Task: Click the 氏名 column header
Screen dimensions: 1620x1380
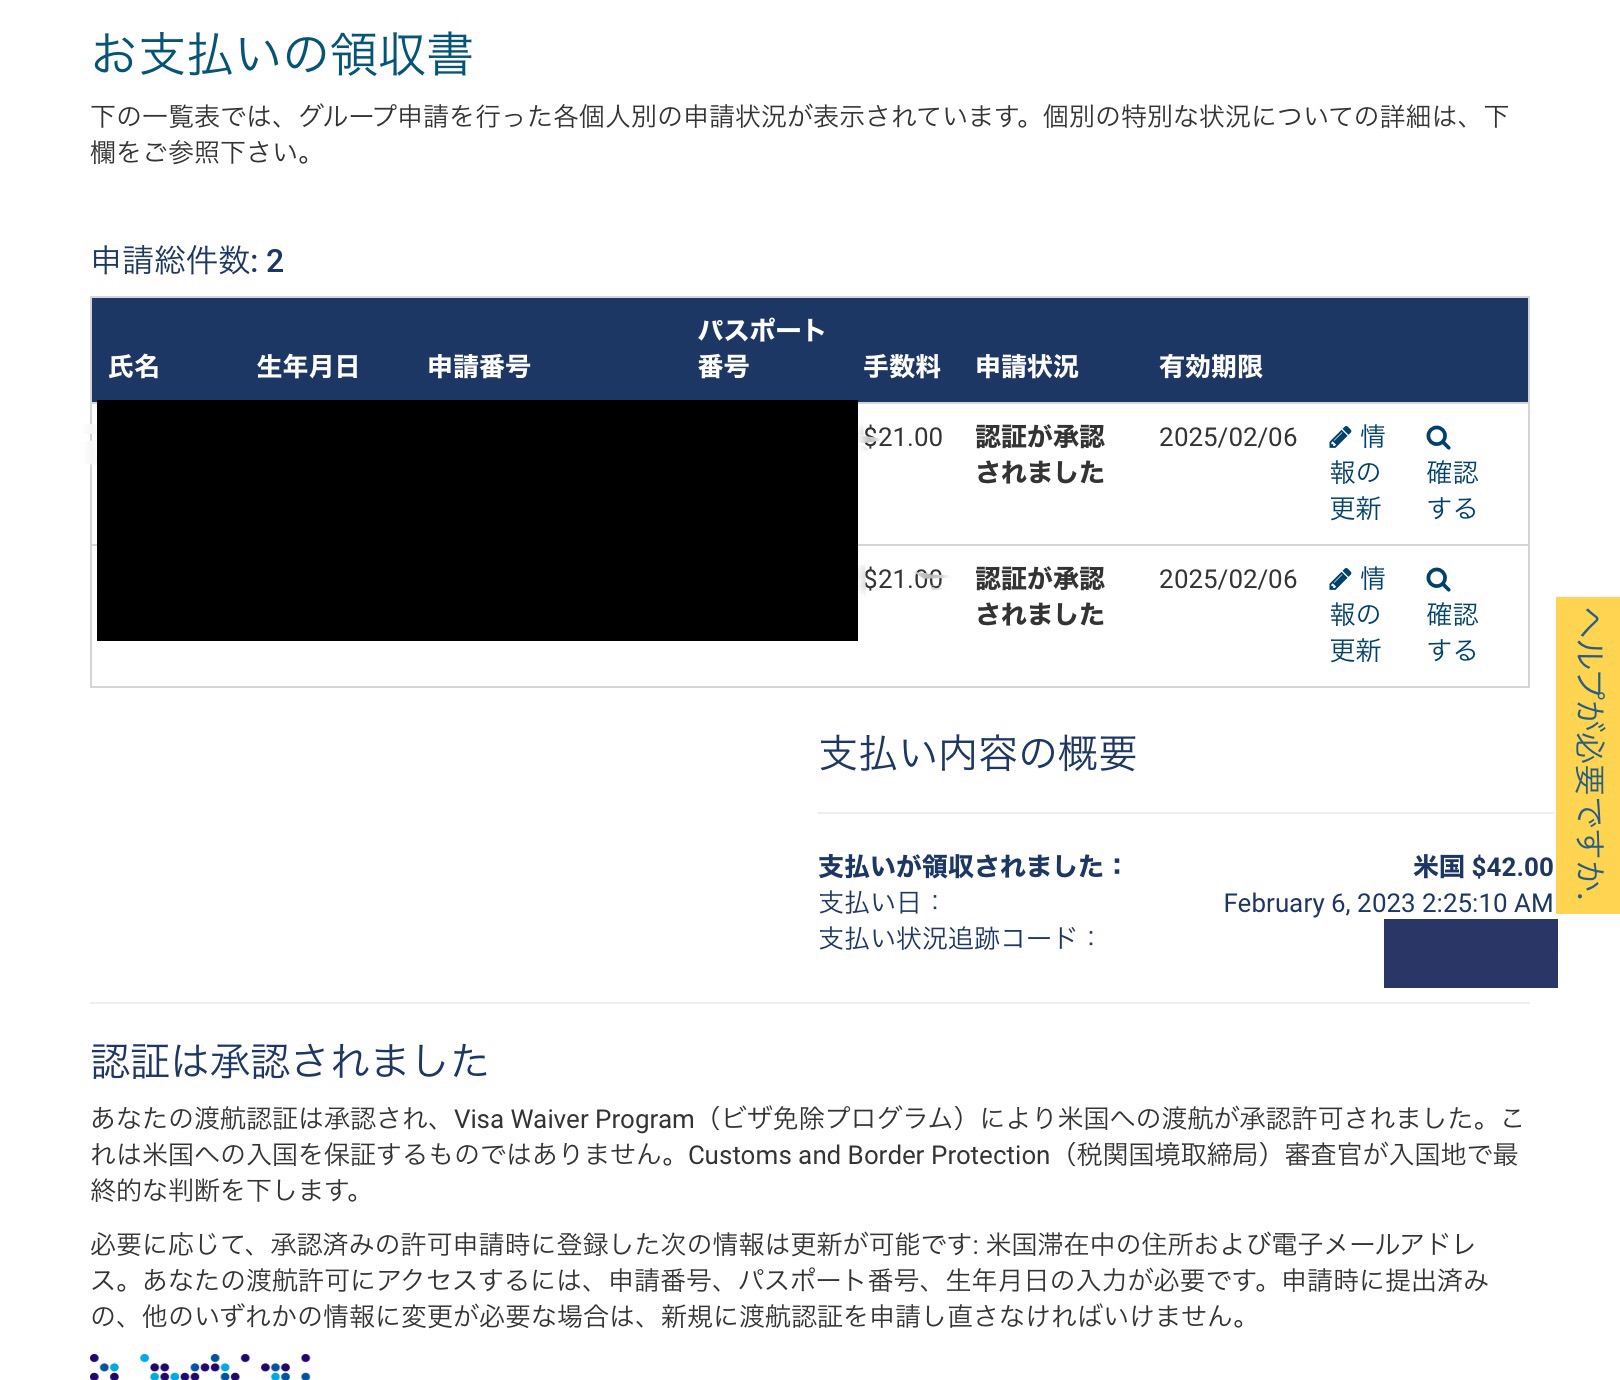Action: point(134,367)
